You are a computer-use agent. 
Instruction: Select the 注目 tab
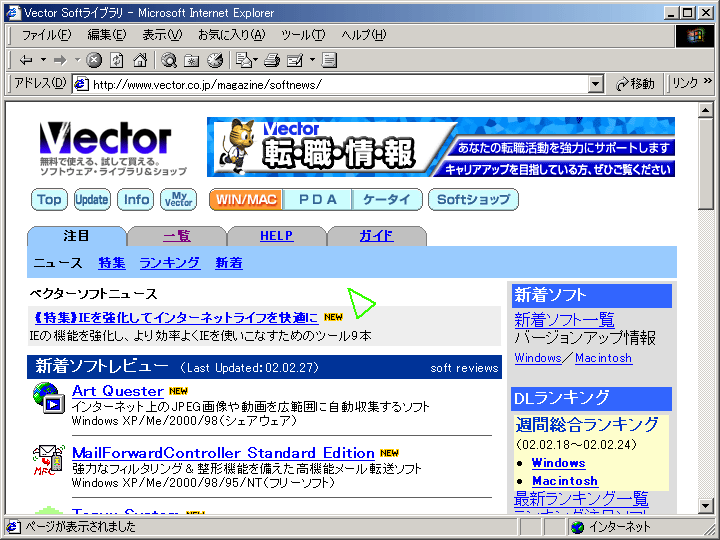[x=76, y=236]
